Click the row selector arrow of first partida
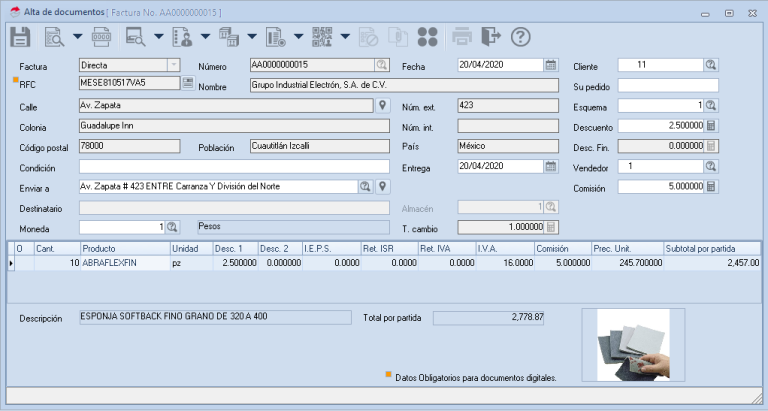Image resolution: width=768 pixels, height=411 pixels. [11, 263]
